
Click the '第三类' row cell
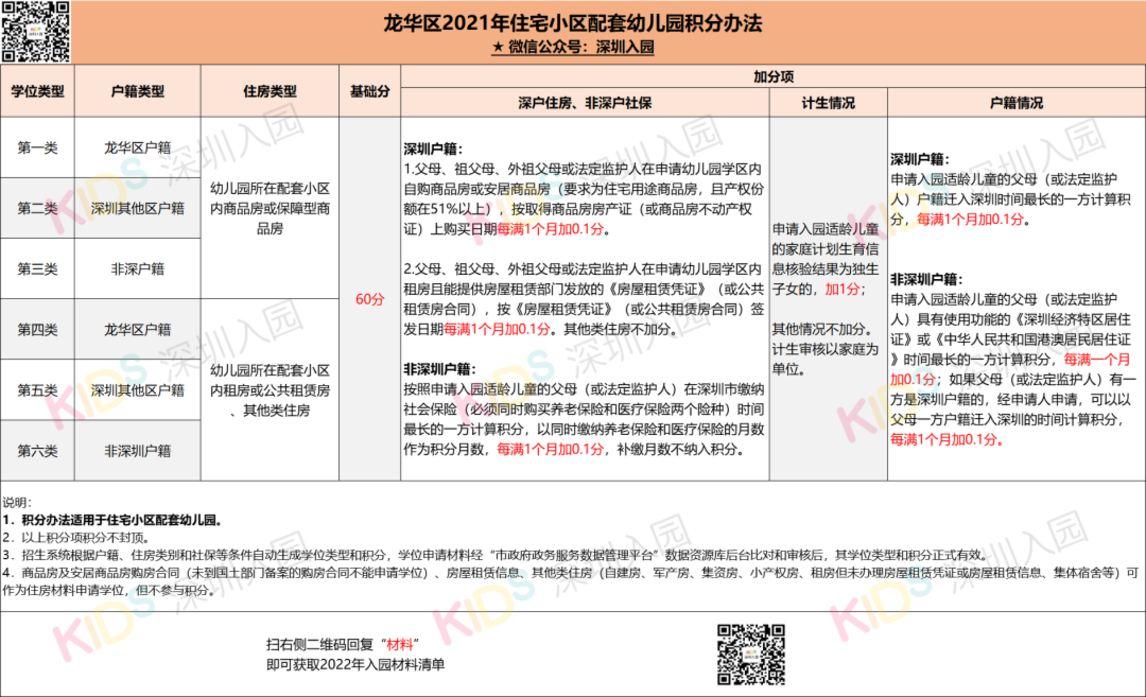[37, 269]
